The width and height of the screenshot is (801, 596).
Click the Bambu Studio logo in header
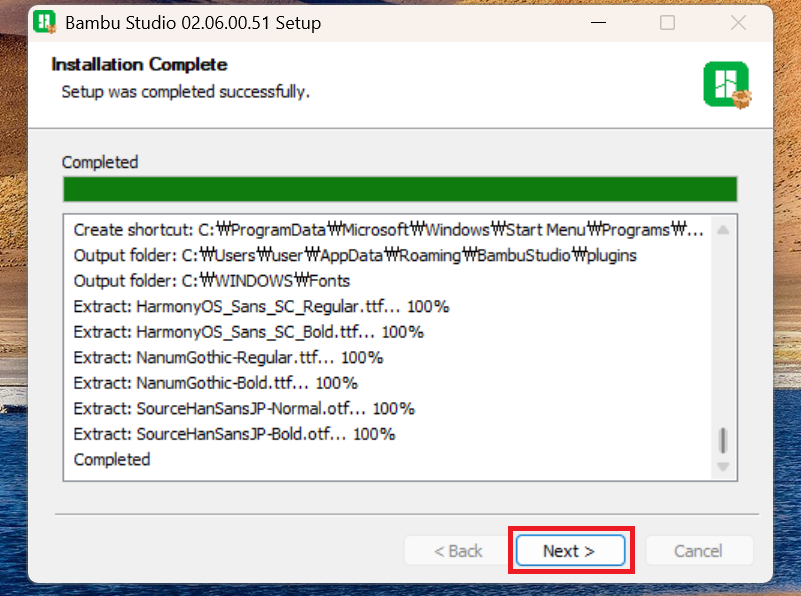point(726,85)
